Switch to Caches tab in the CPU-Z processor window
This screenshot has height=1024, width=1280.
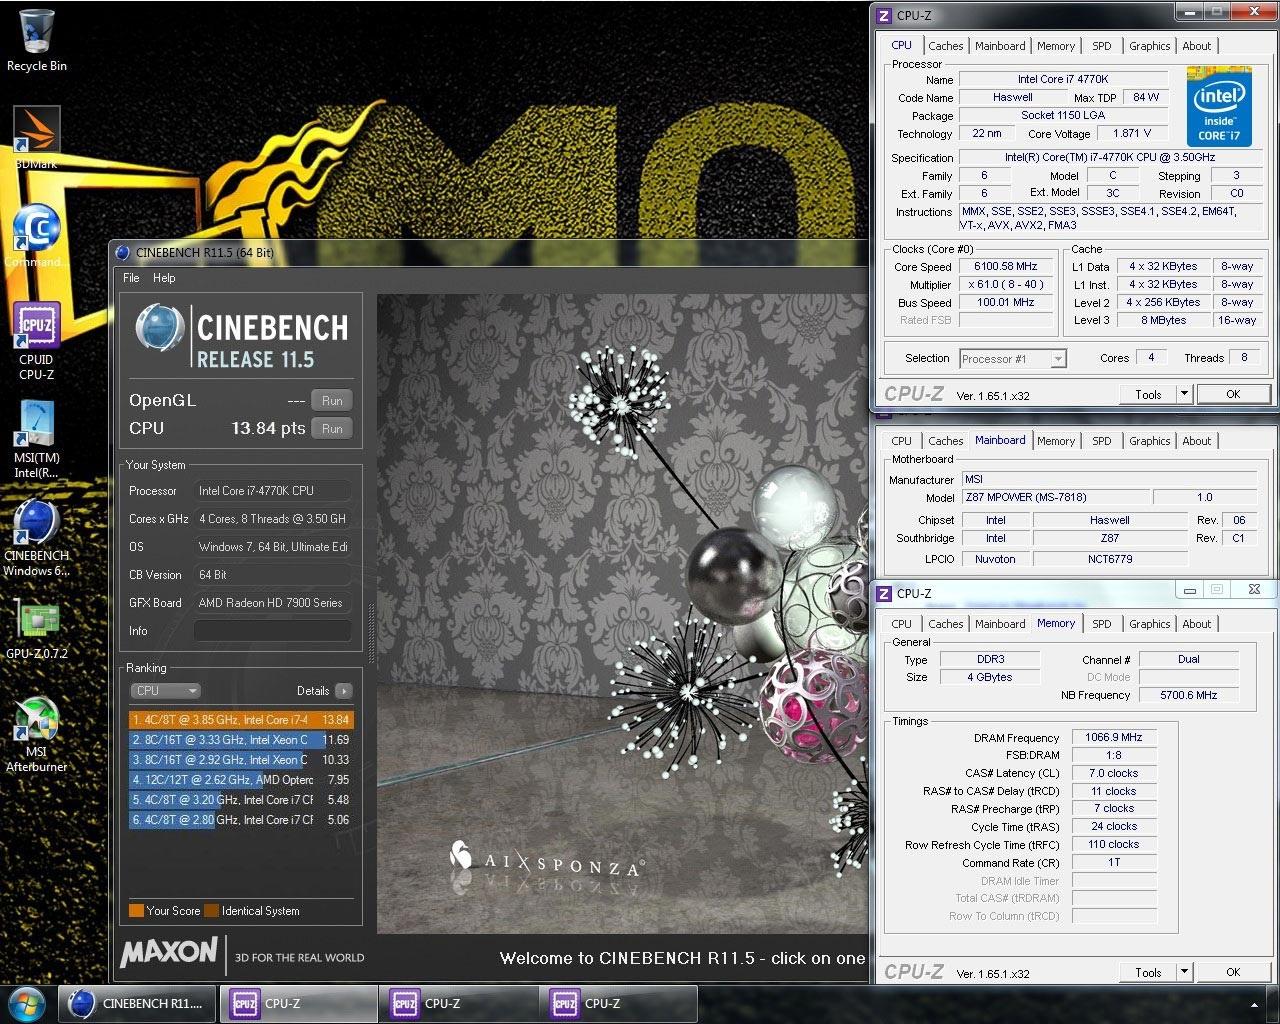coord(945,46)
